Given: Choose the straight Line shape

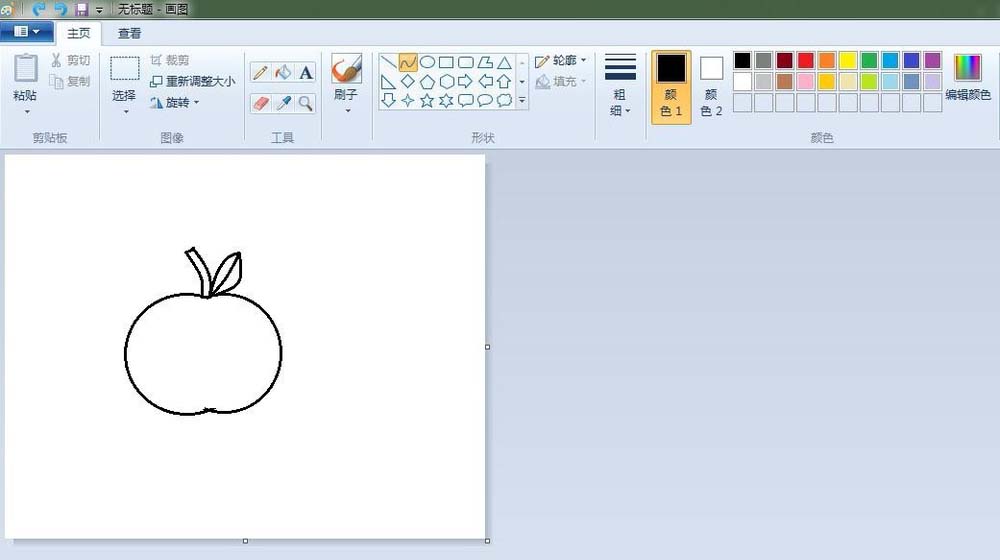Looking at the screenshot, I should coord(388,63).
